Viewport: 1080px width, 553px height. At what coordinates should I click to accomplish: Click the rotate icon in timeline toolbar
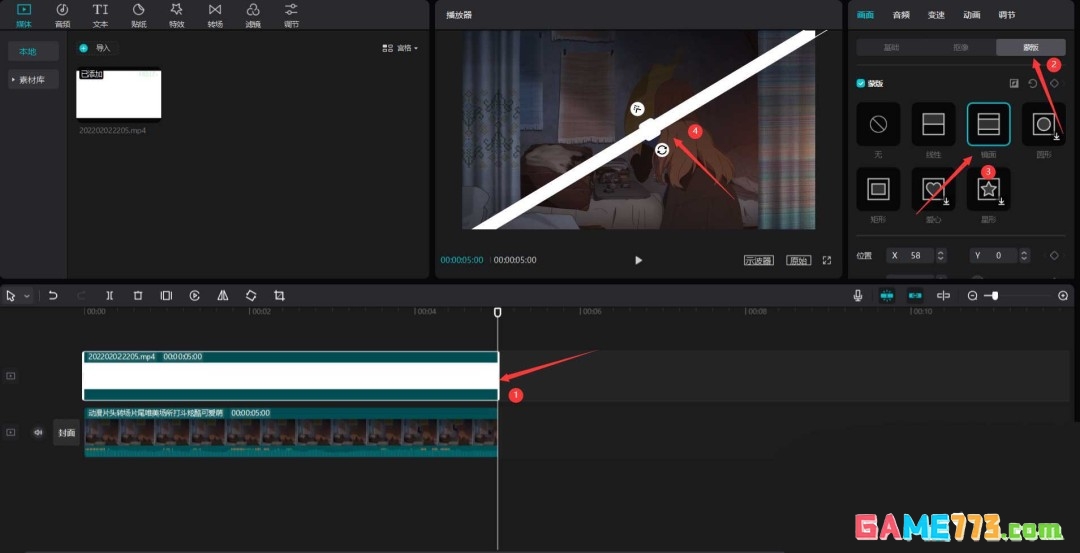pyautogui.click(x=251, y=295)
